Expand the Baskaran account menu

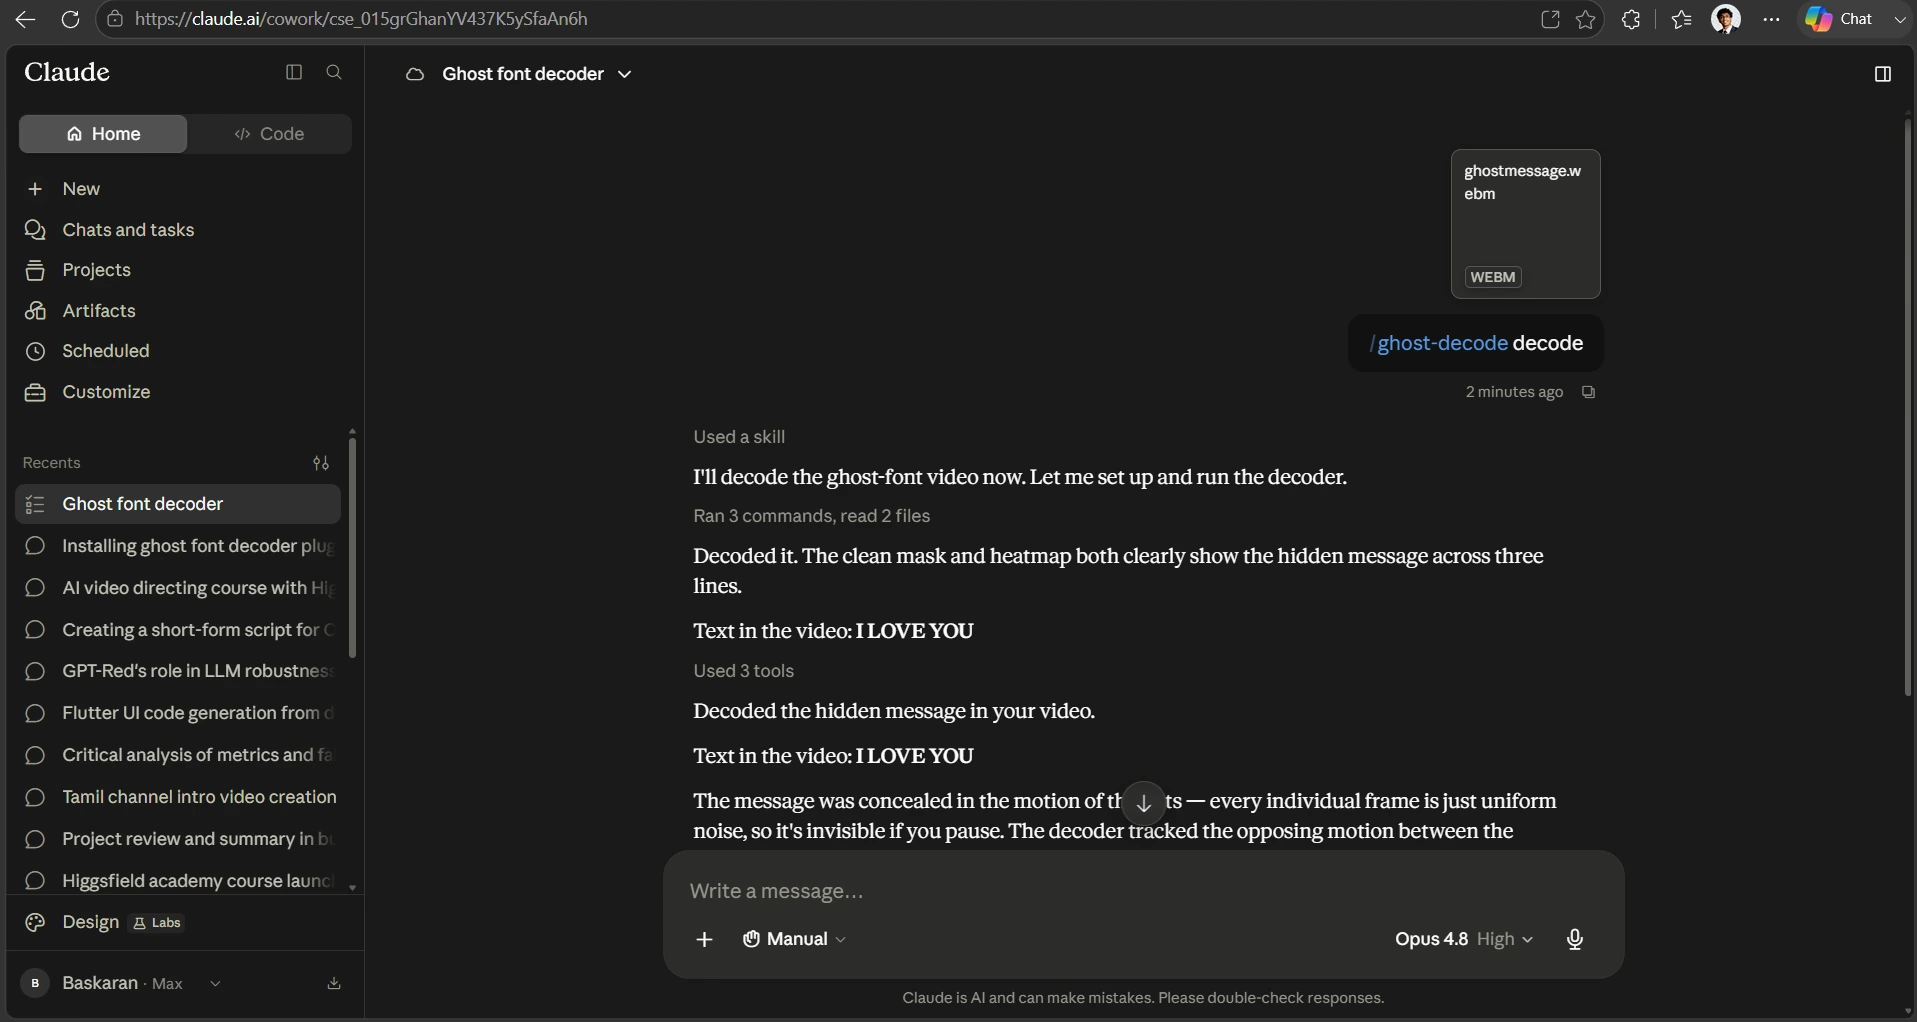122,984
